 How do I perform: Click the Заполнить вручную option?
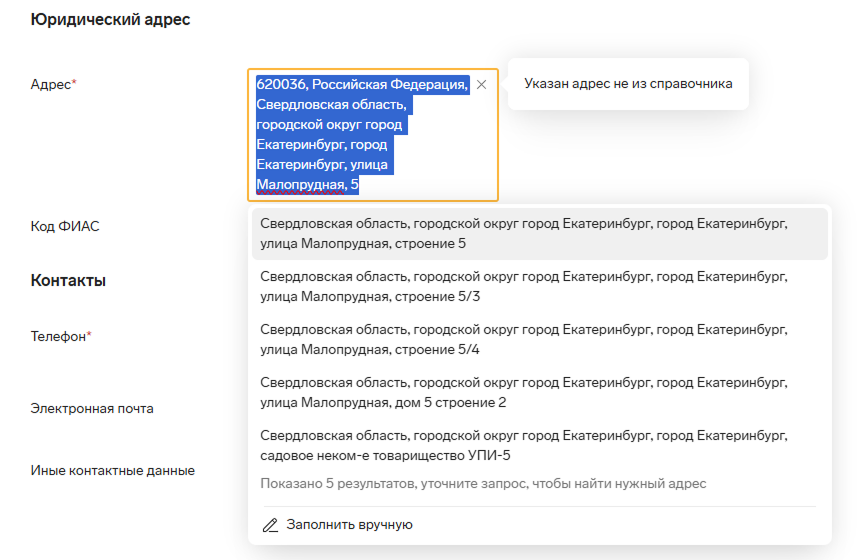point(349,525)
